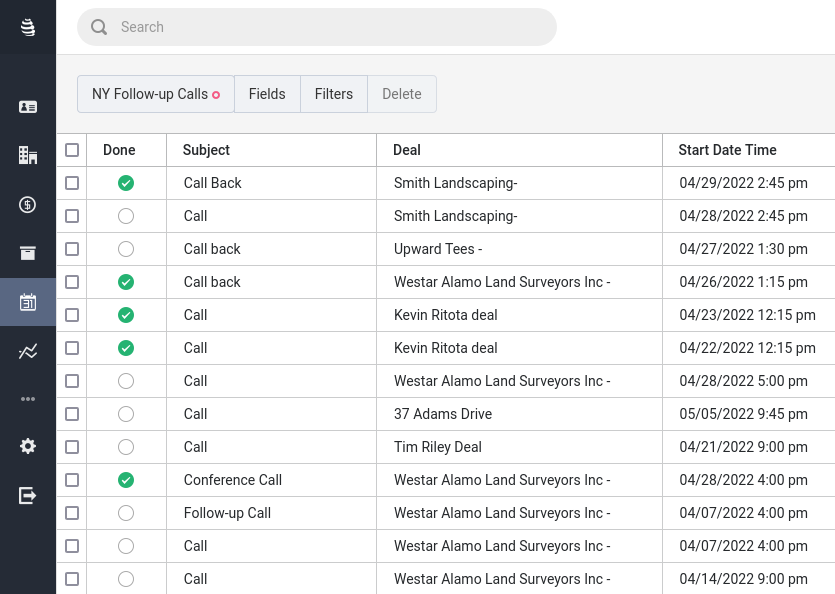
Task: Open Reports using the line chart icon
Action: pyautogui.click(x=28, y=351)
